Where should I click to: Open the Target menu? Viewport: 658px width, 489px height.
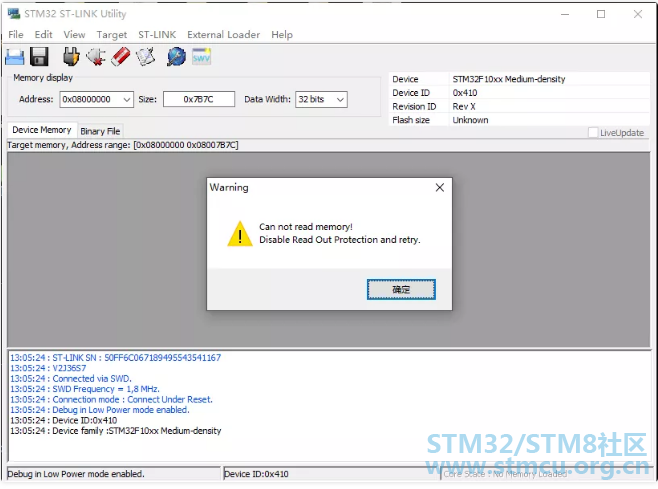[112, 34]
